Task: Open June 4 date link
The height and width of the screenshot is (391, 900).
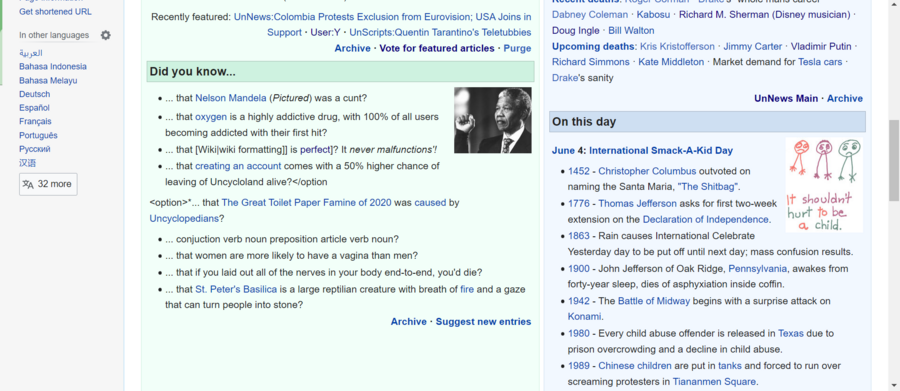Action: pyautogui.click(x=568, y=150)
